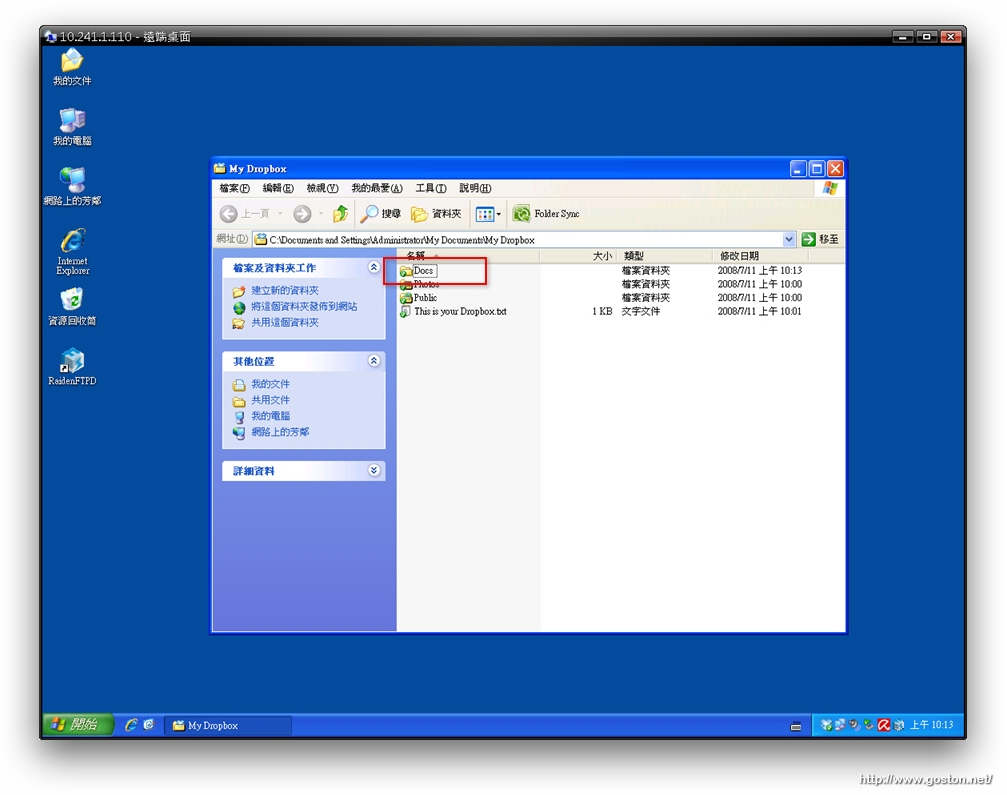Click the speaker volume tray icon
The width and height of the screenshot is (1007, 795).
point(854,725)
